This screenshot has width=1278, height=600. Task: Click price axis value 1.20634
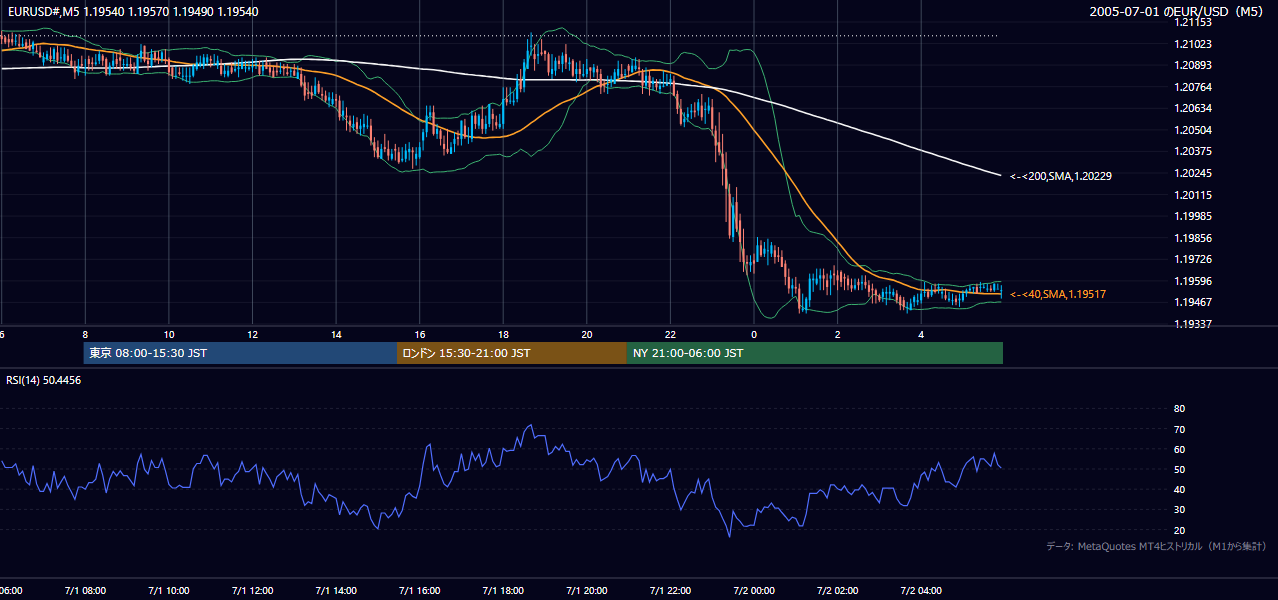pos(1193,108)
